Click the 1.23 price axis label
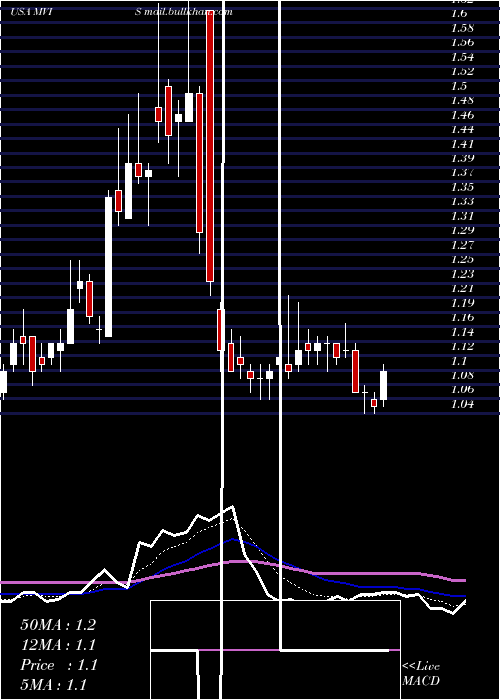This screenshot has width=500, height=700. 462,274
